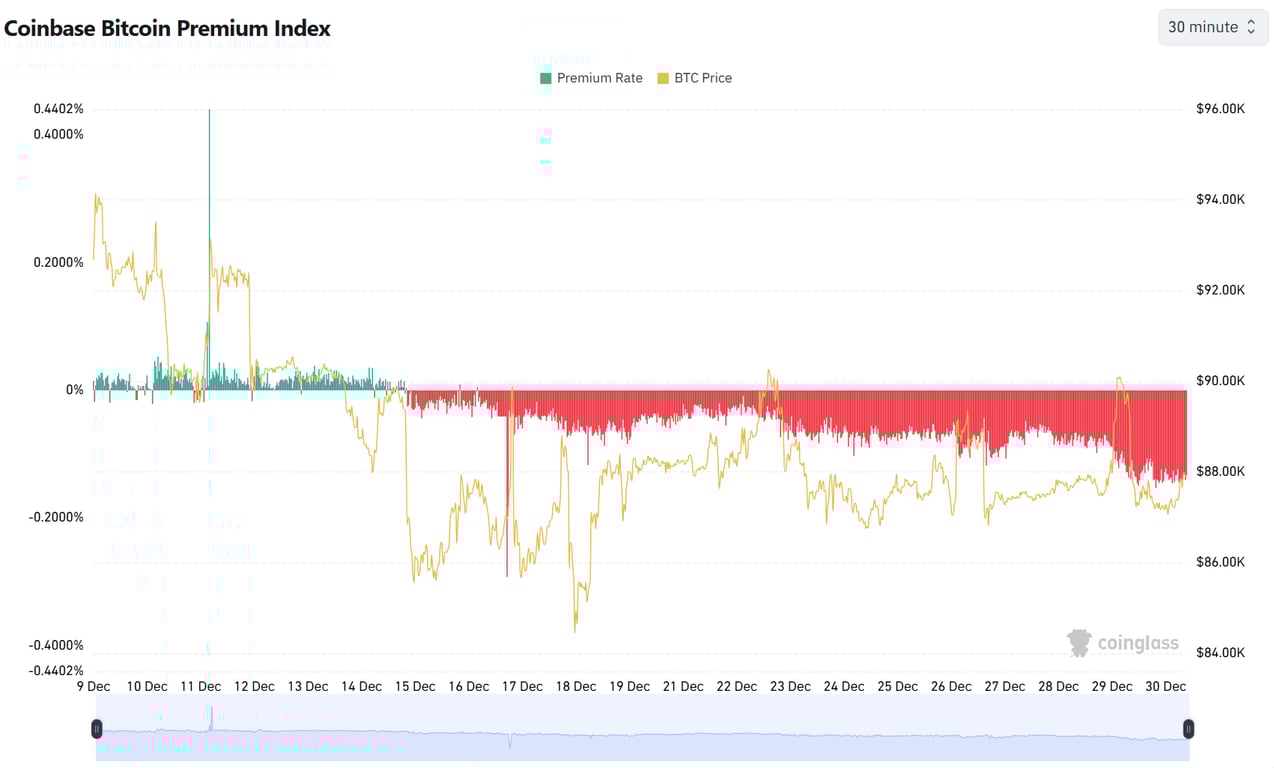Image resolution: width=1274 pixels, height=768 pixels.
Task: Hide the BTC Price line via its legend entry
Action: pyautogui.click(x=694, y=77)
